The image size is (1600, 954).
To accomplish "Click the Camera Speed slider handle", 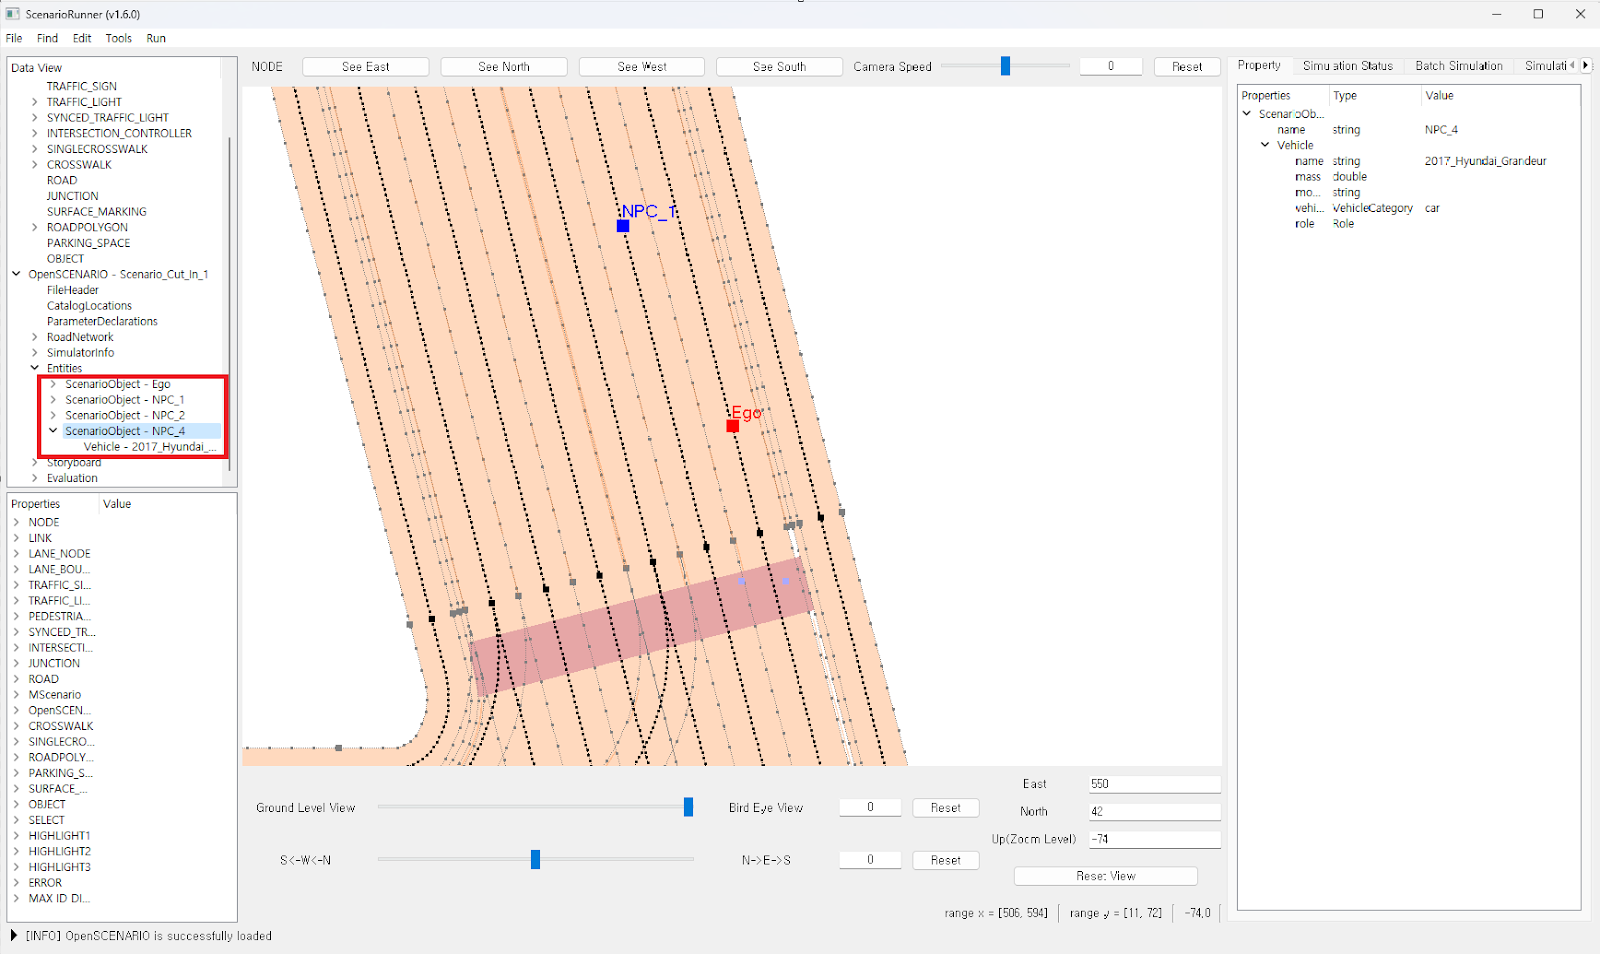I will click(x=1005, y=66).
